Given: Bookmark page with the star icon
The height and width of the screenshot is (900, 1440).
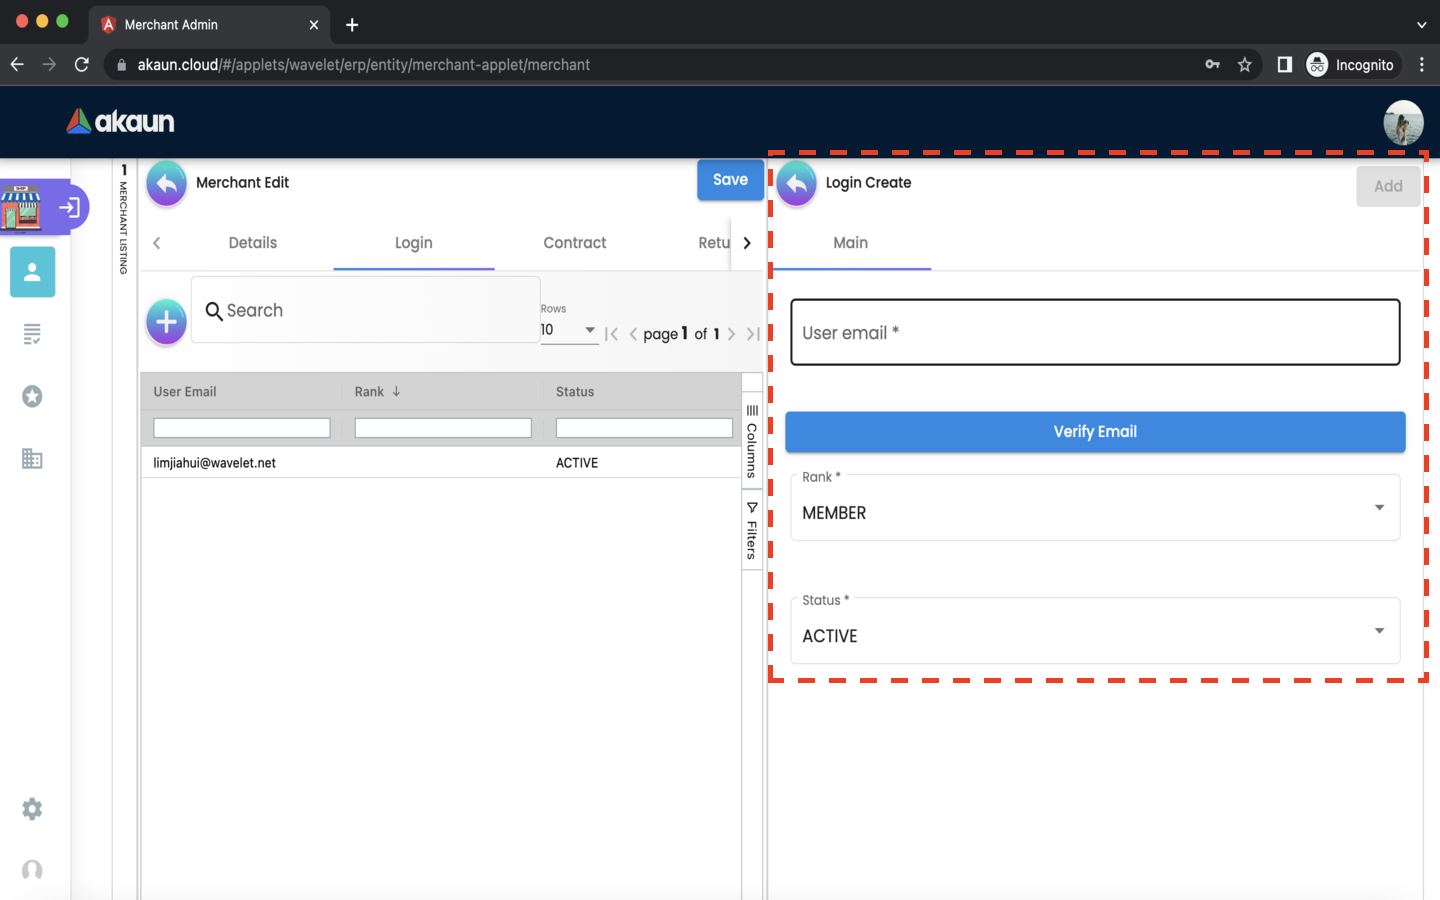Looking at the screenshot, I should 1244,65.
